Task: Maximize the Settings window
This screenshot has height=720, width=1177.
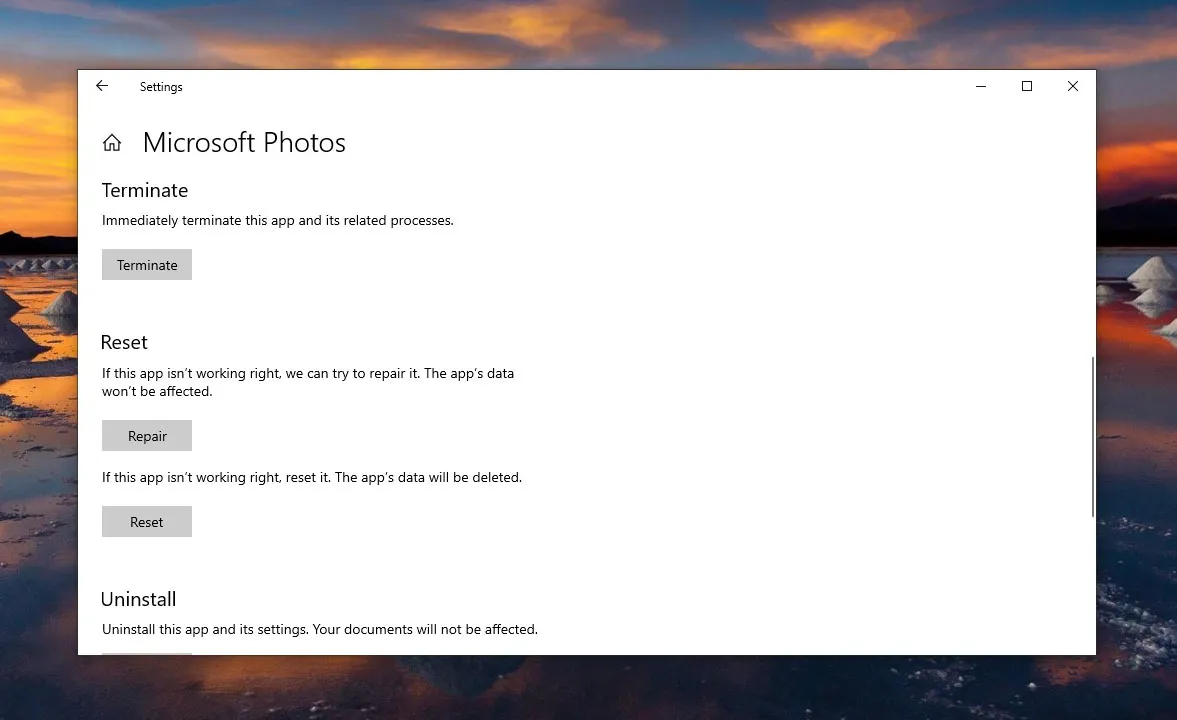Action: 1026,87
